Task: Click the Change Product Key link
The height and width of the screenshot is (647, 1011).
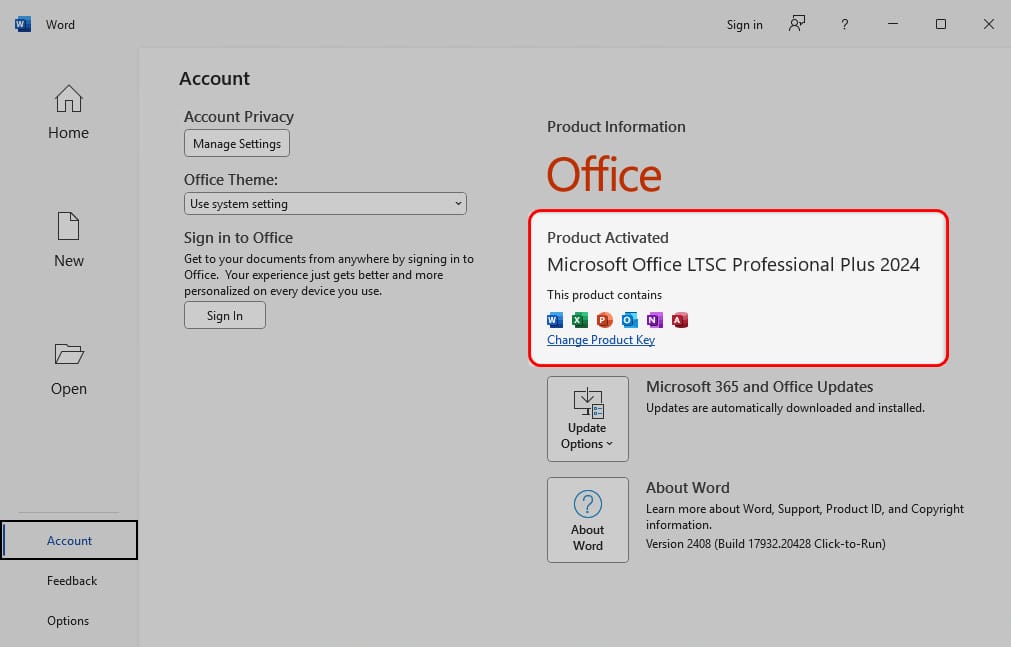Action: [x=601, y=340]
